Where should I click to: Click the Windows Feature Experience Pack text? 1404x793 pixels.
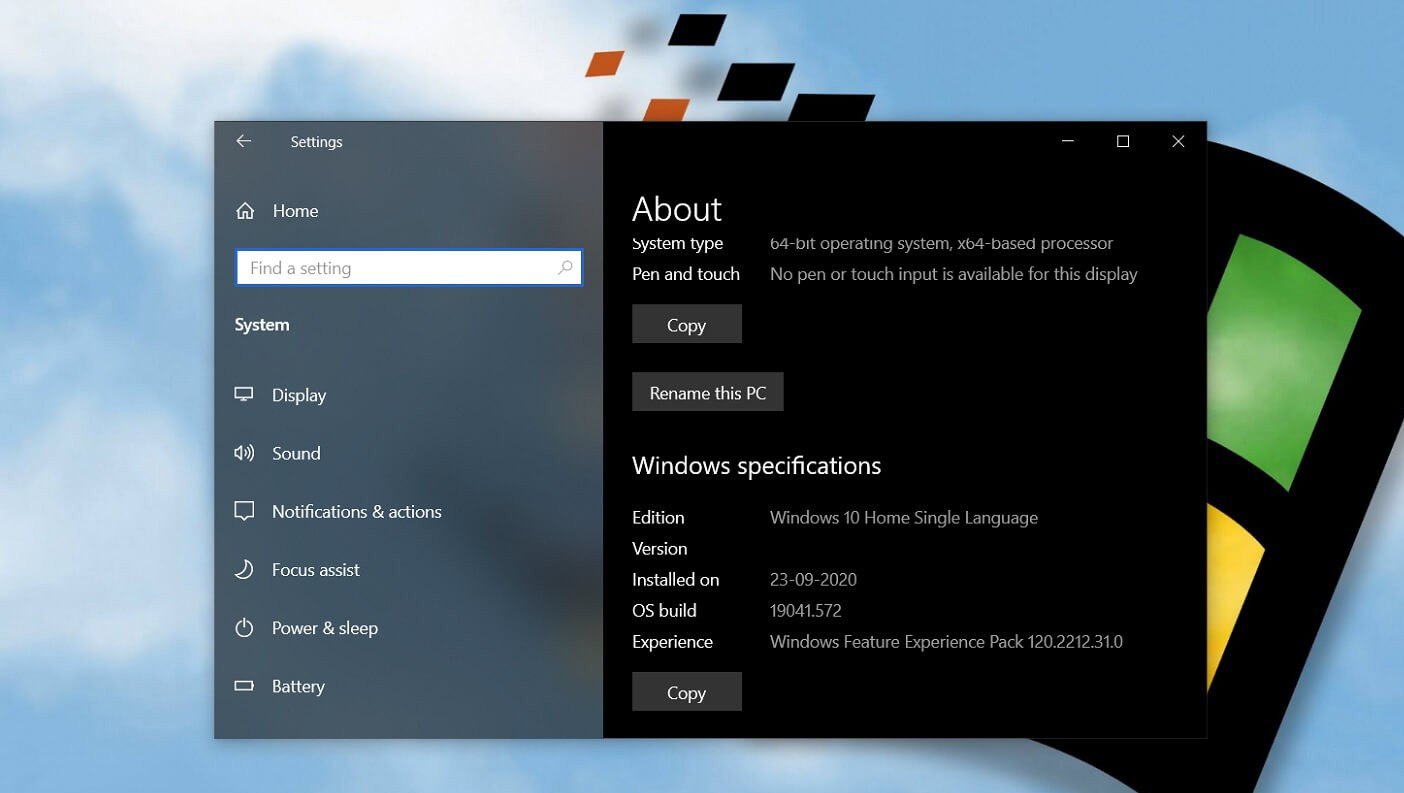pyautogui.click(x=946, y=641)
